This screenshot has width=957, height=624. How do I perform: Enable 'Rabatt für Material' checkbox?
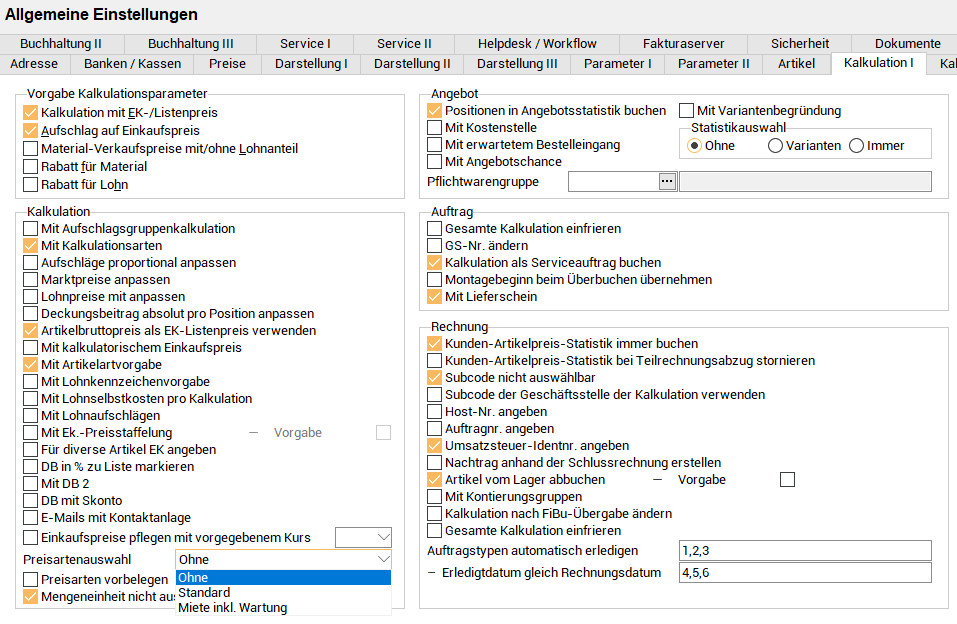coord(31,167)
